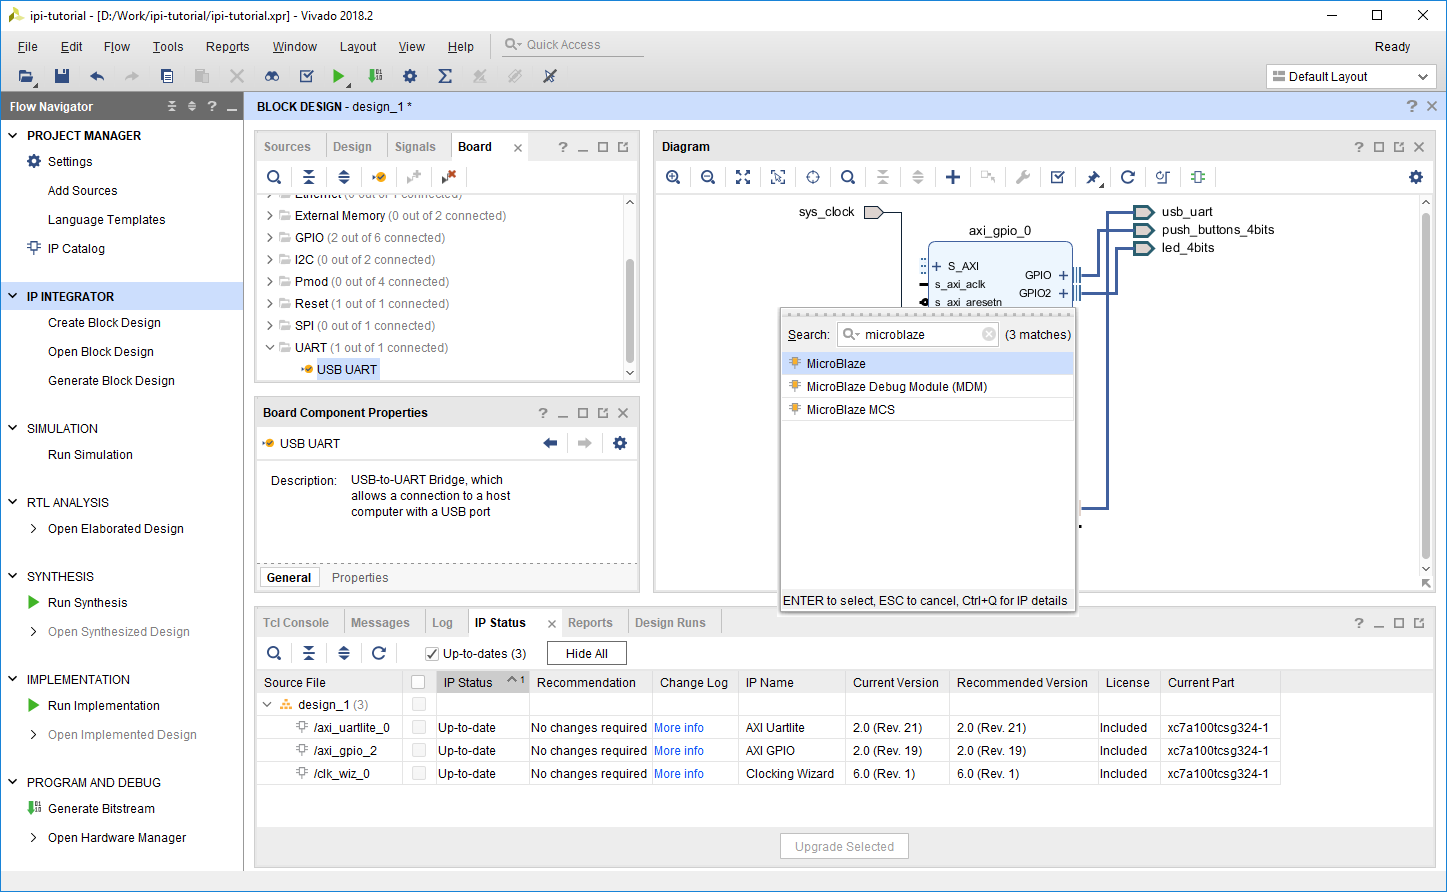This screenshot has width=1447, height=892.
Task: Collapse the PROJECT MANAGER section
Action: tap(13, 135)
